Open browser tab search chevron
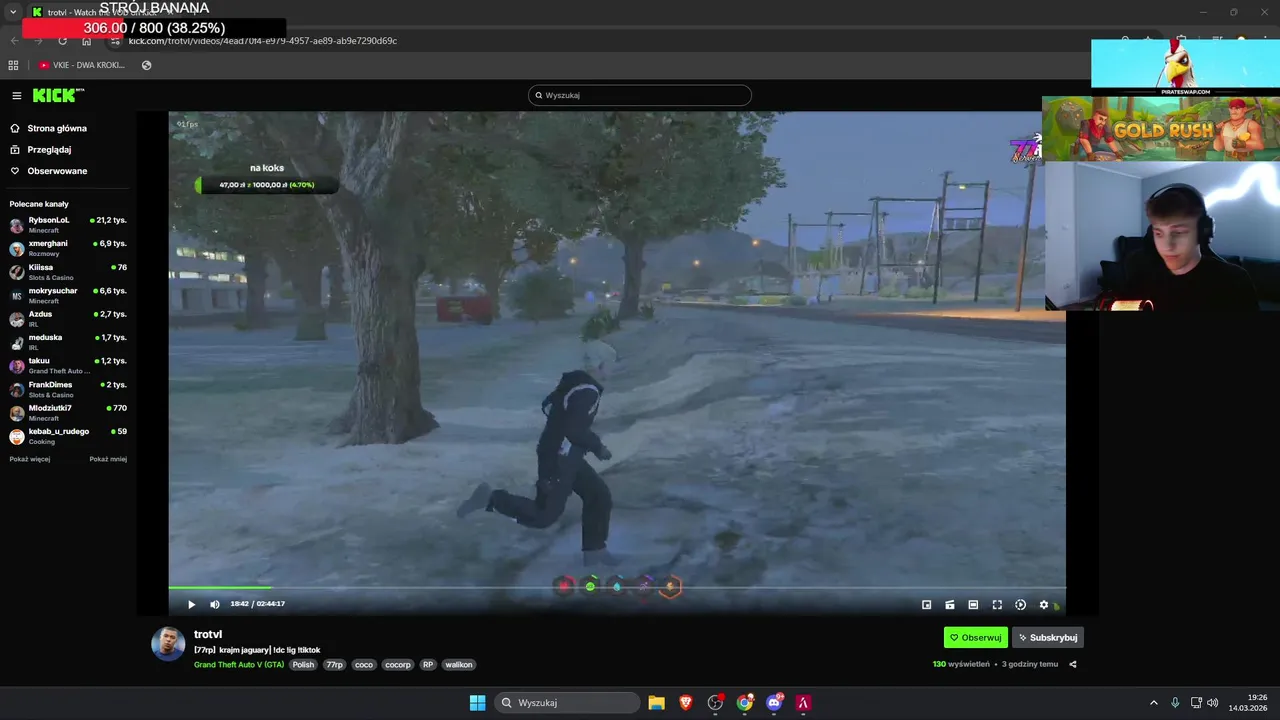This screenshot has height=720, width=1280. [x=12, y=12]
